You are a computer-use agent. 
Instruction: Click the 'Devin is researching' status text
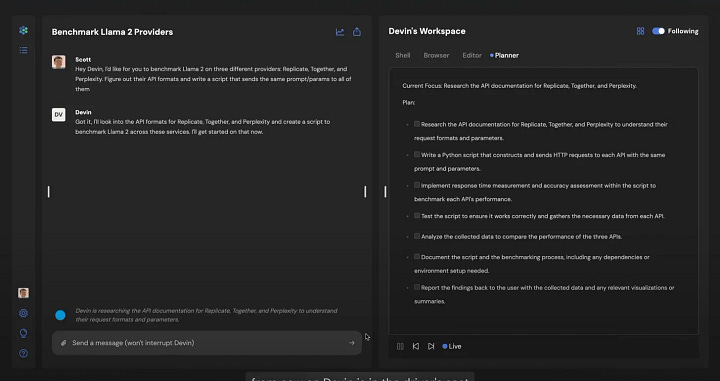pos(207,315)
